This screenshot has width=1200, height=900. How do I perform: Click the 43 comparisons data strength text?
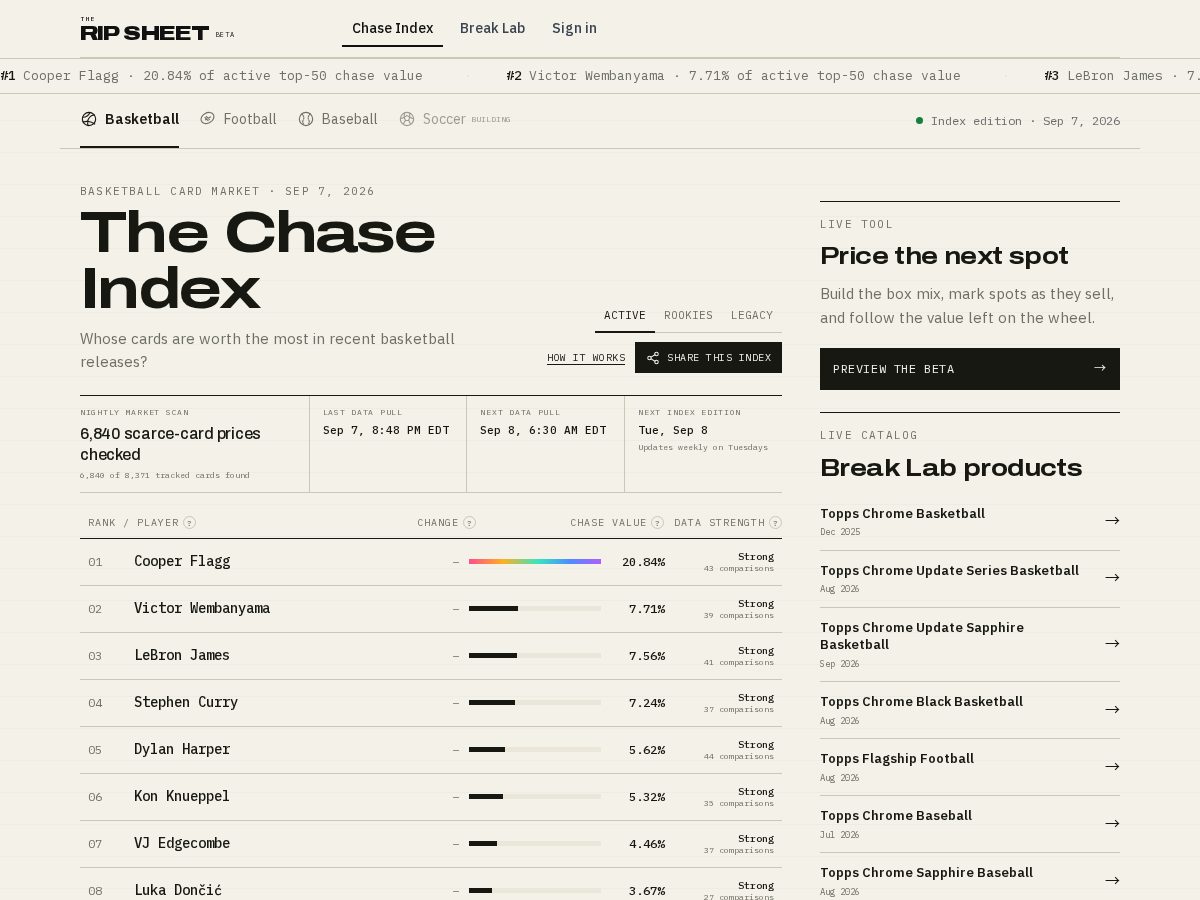coord(738,569)
